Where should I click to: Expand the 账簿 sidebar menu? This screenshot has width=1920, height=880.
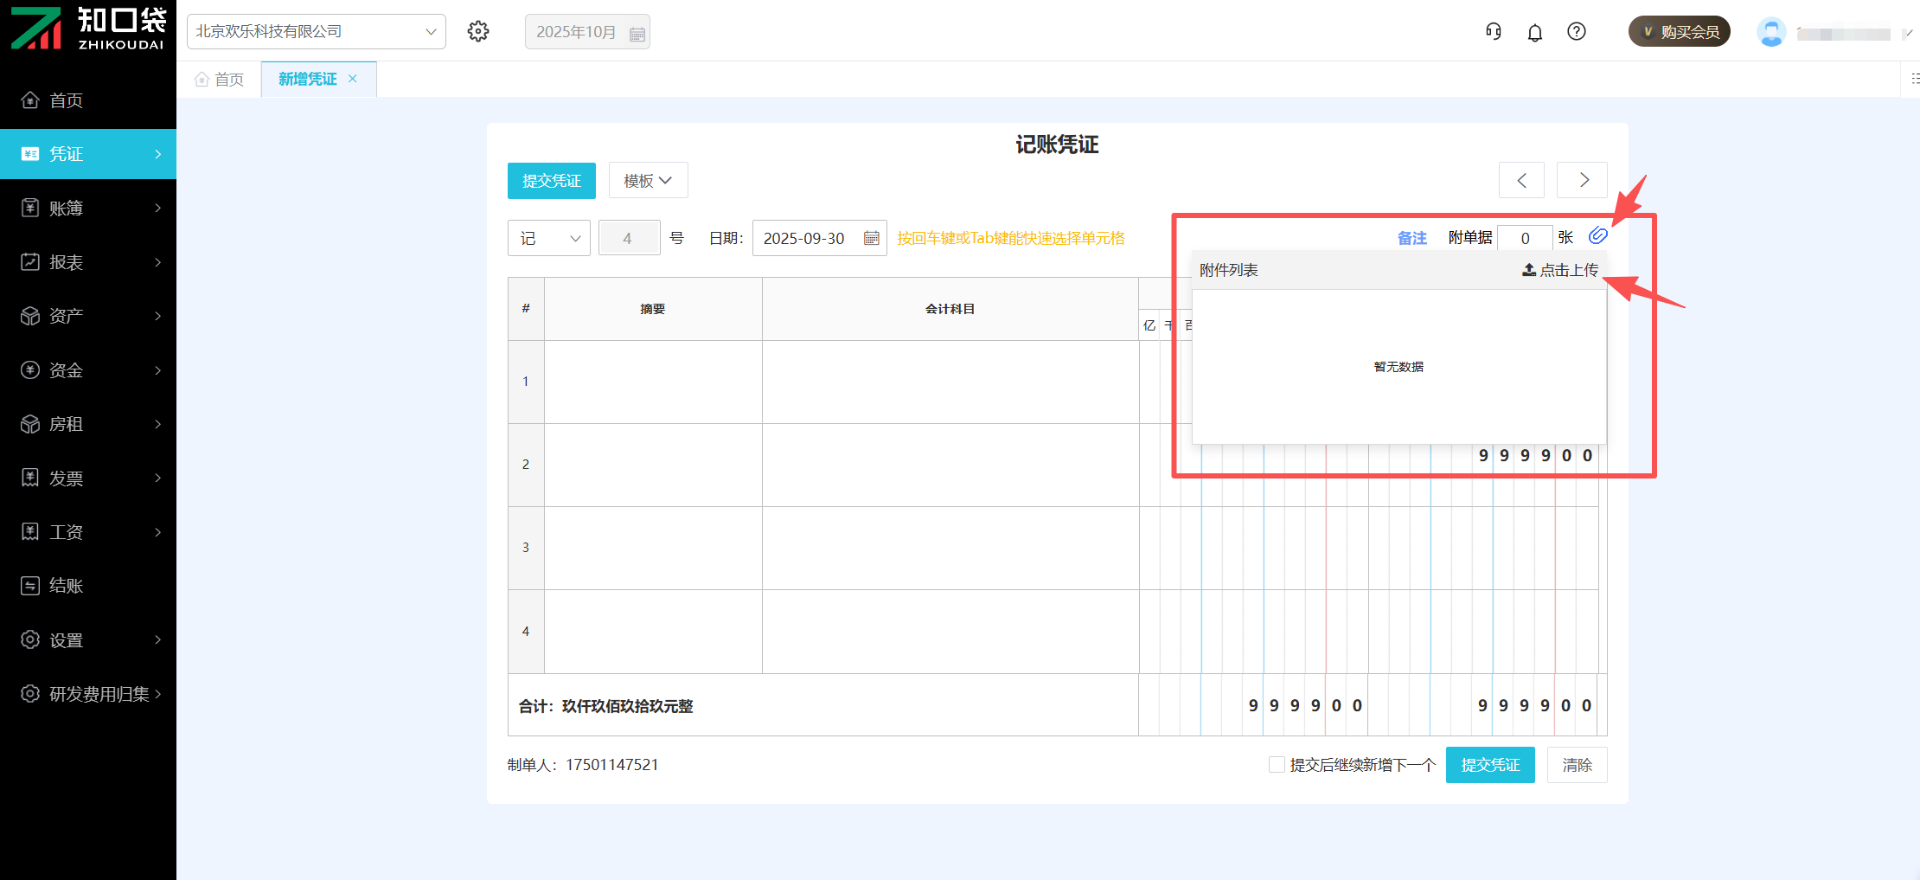(88, 208)
